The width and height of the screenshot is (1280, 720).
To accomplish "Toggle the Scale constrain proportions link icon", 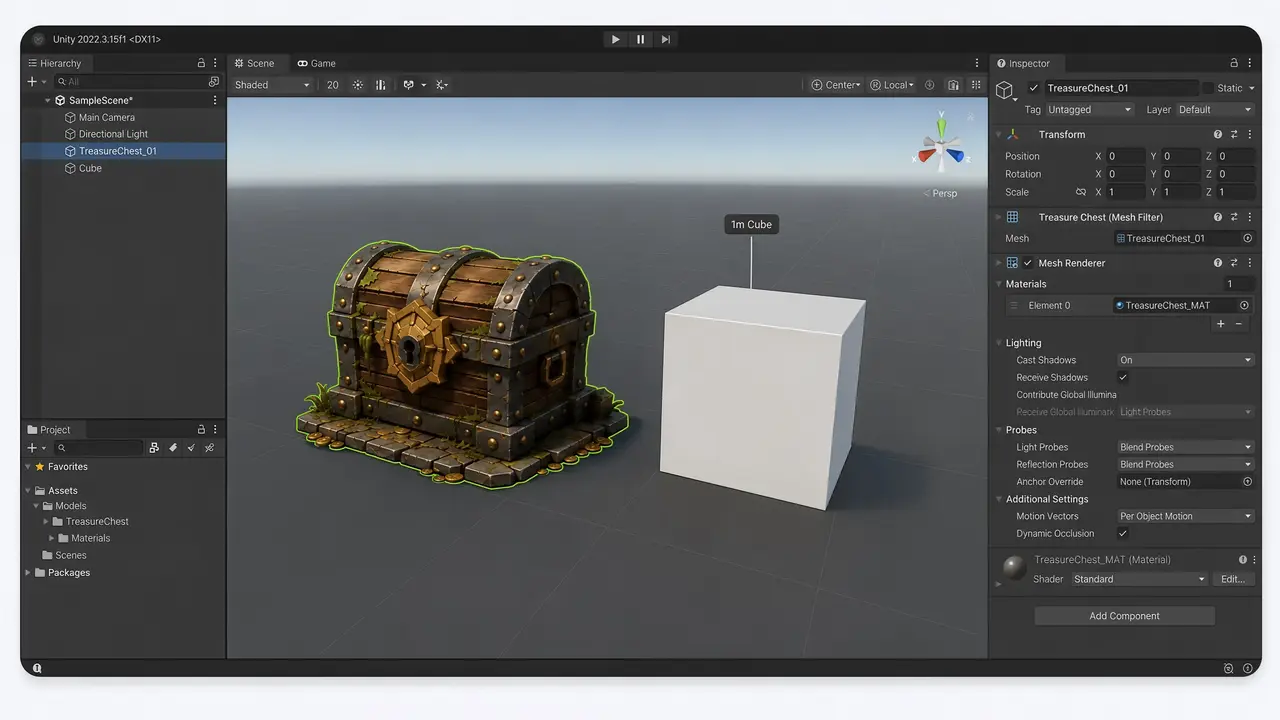I will (x=1080, y=192).
